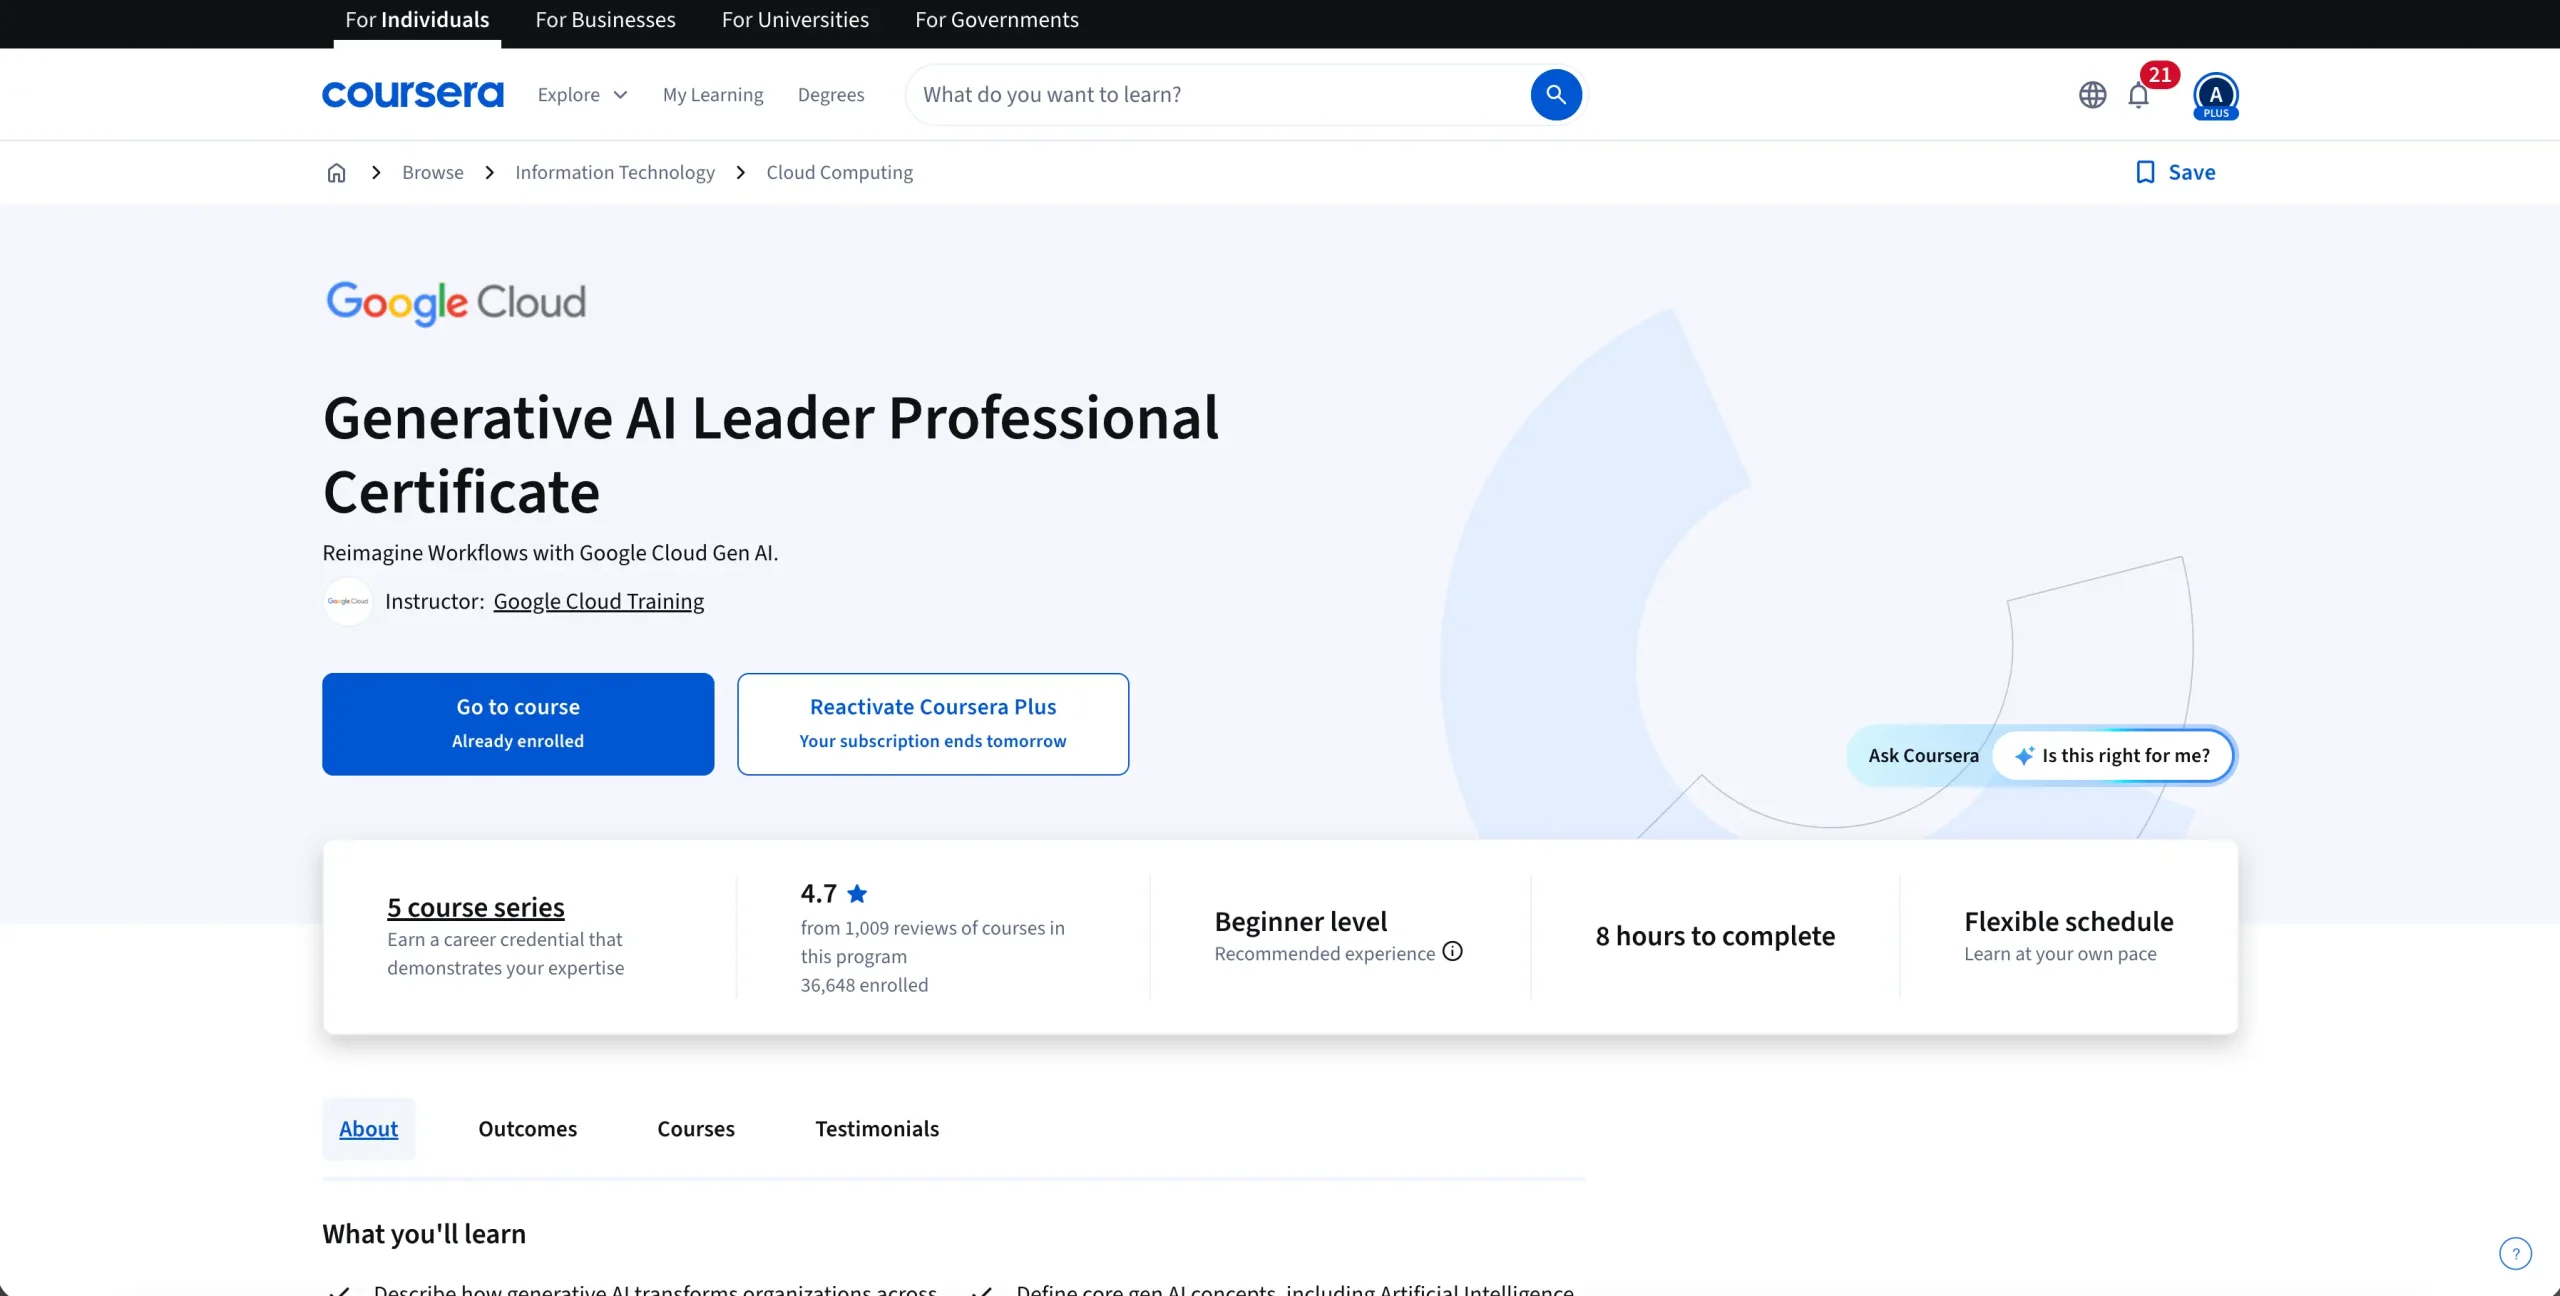Open My Learning
This screenshot has width=2560, height=1296.
tap(713, 94)
